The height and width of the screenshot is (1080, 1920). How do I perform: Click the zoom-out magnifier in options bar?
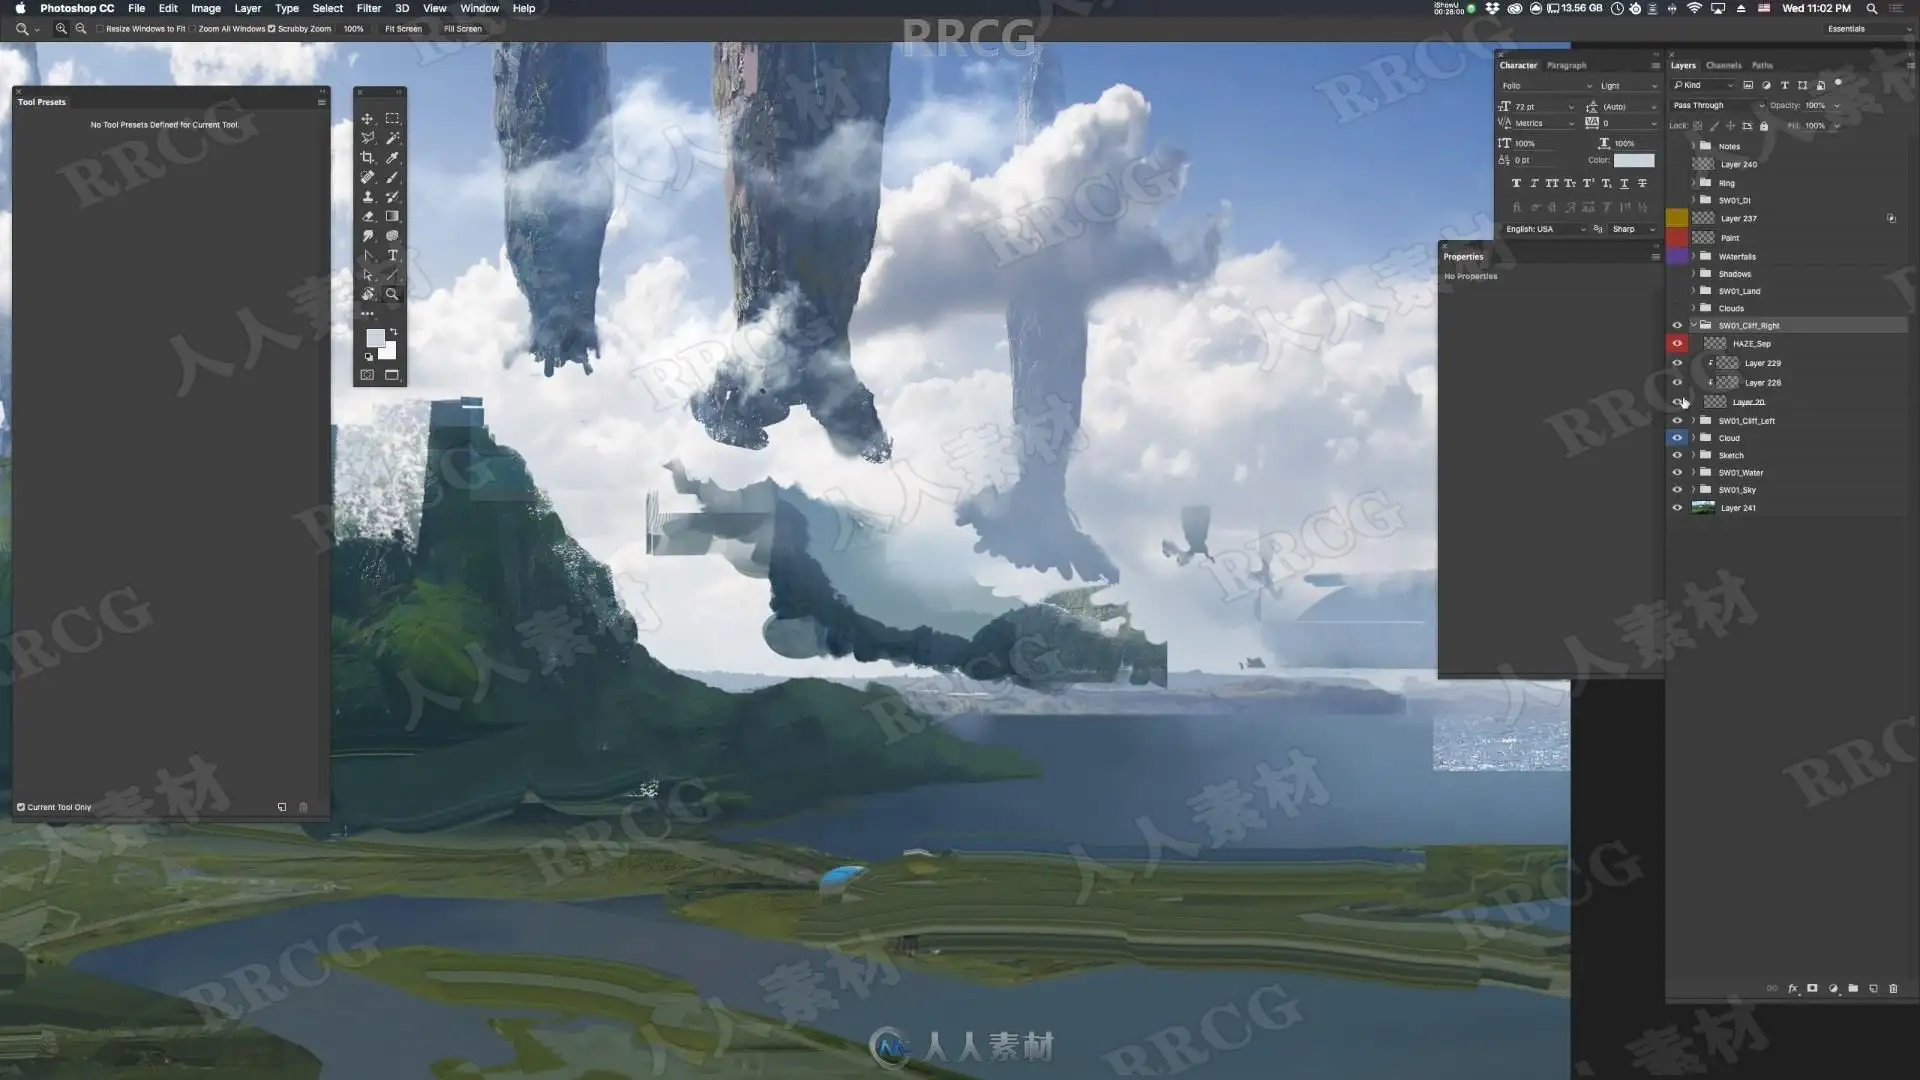(81, 28)
